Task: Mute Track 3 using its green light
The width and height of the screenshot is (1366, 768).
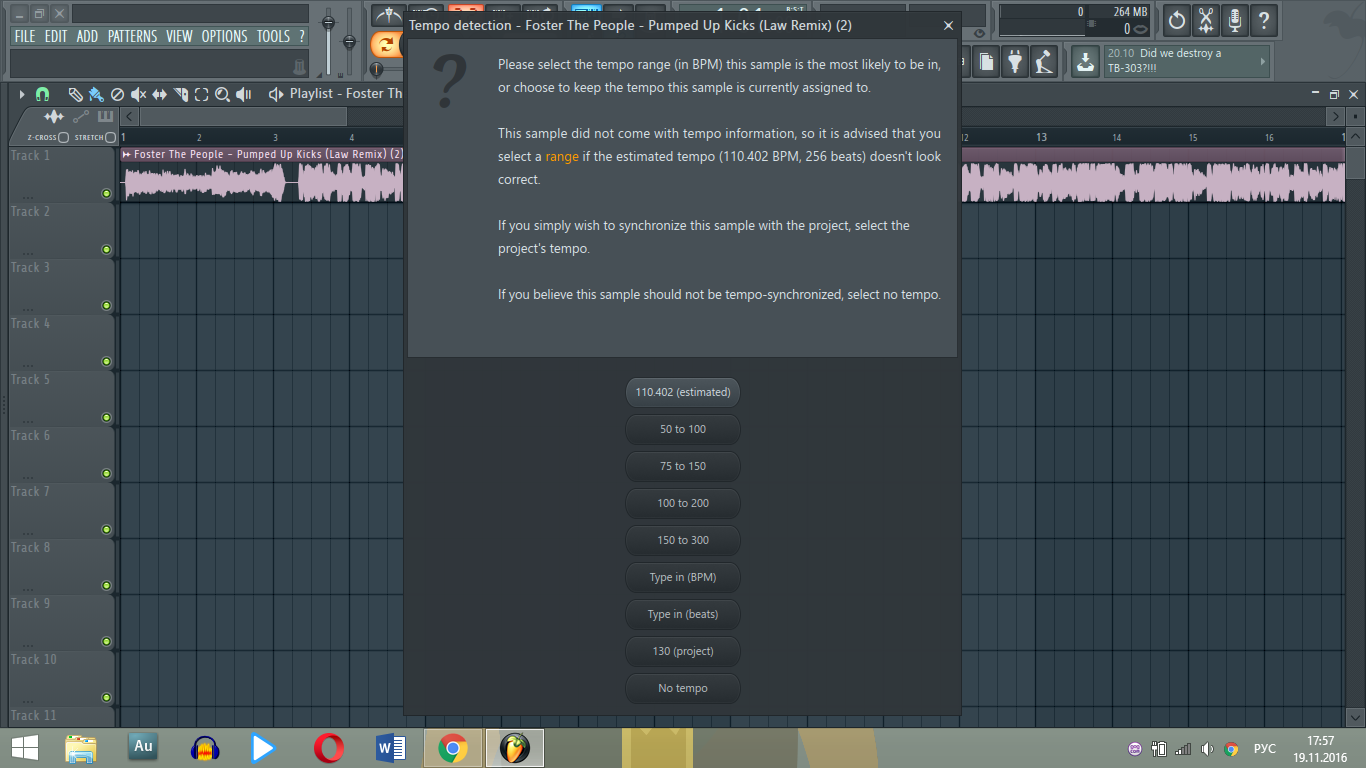Action: pos(106,306)
